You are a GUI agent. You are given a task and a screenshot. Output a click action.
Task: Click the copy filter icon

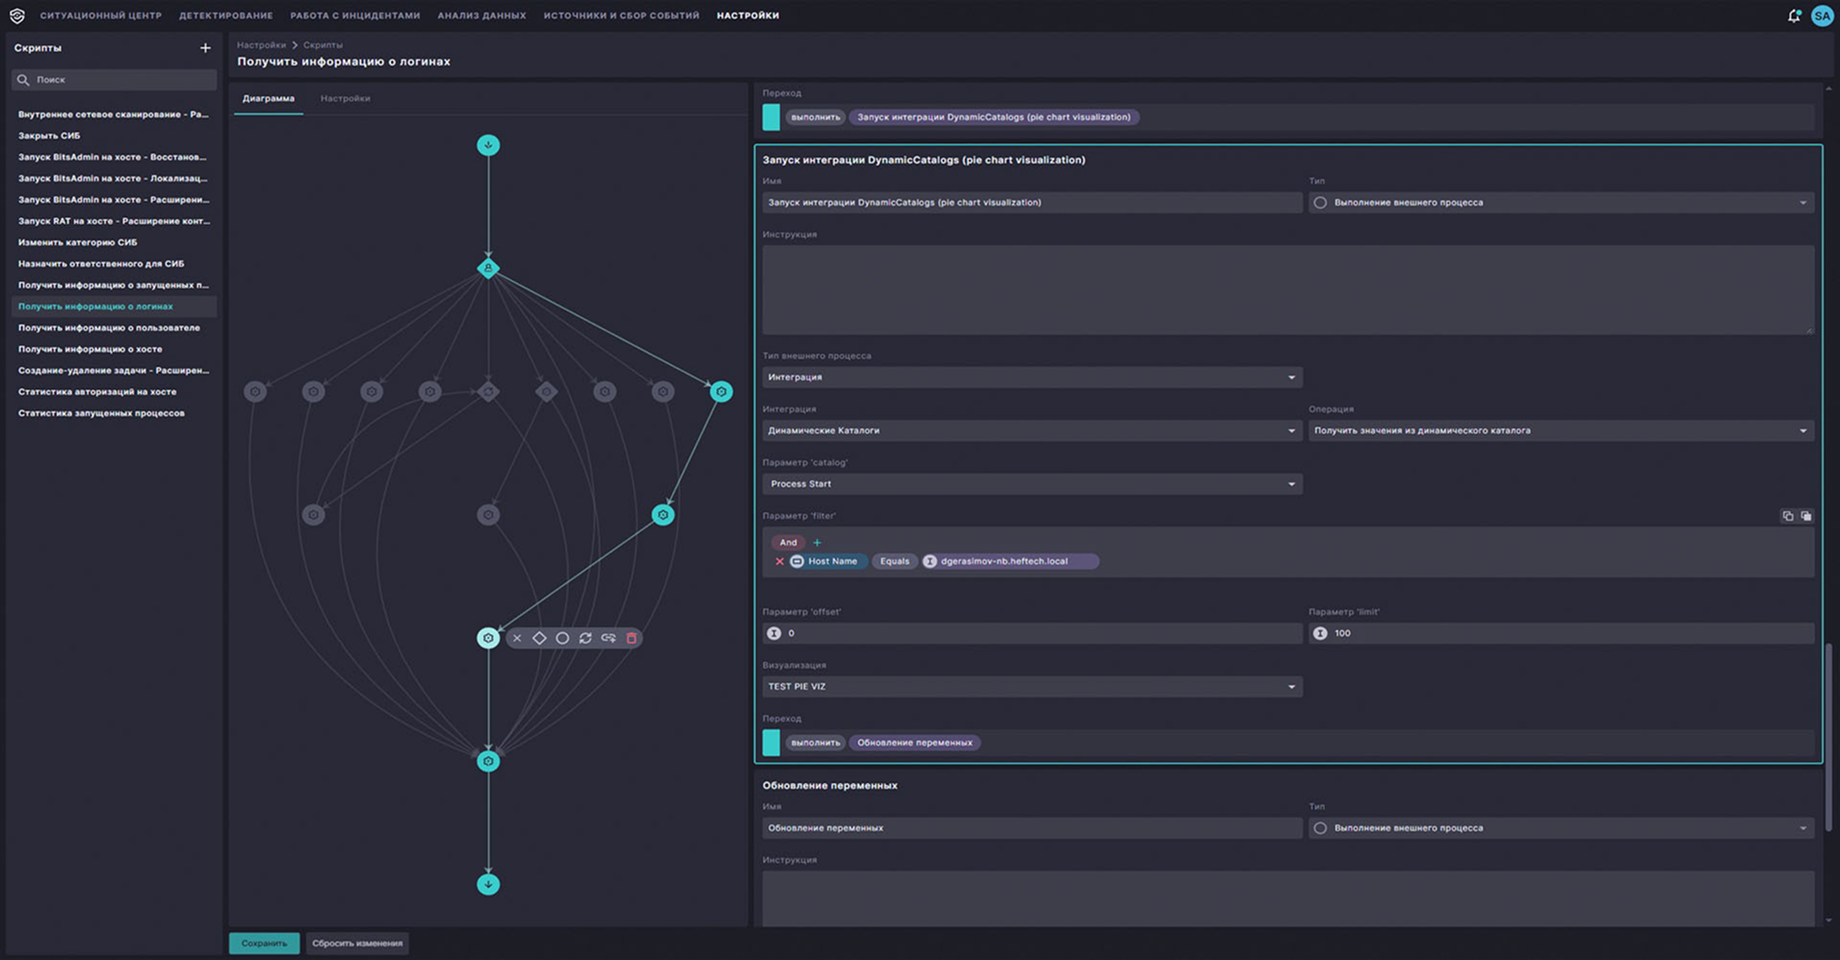[1787, 516]
